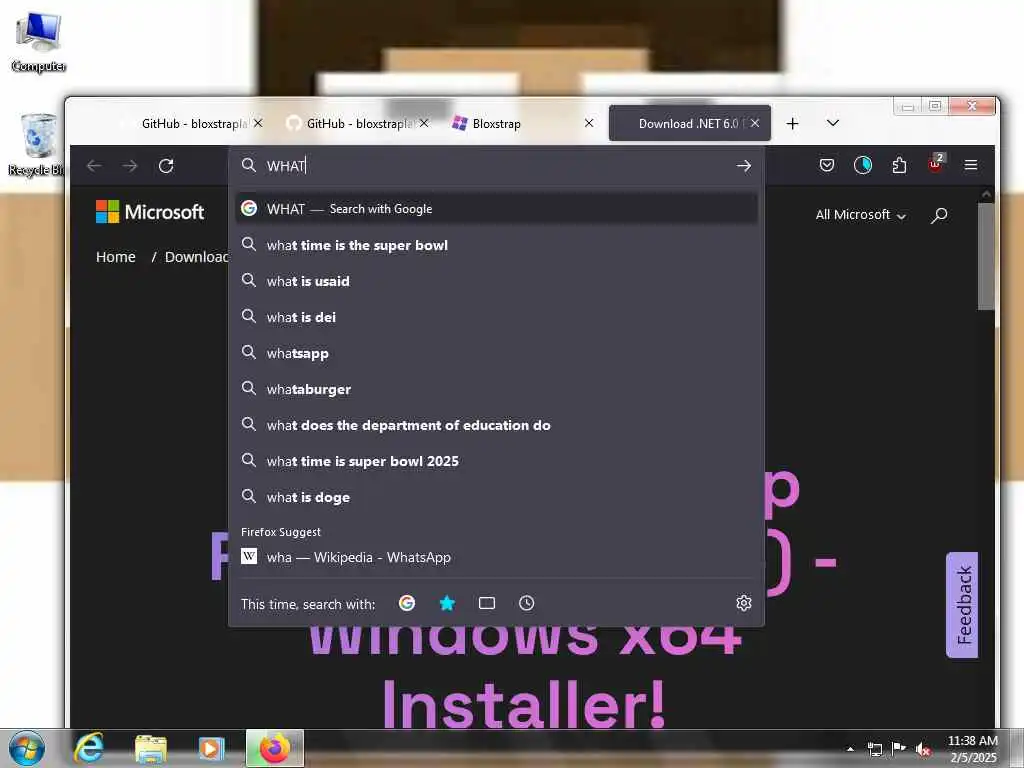Select WHAT Search with Google row
1024x768 pixels.
click(x=496, y=208)
